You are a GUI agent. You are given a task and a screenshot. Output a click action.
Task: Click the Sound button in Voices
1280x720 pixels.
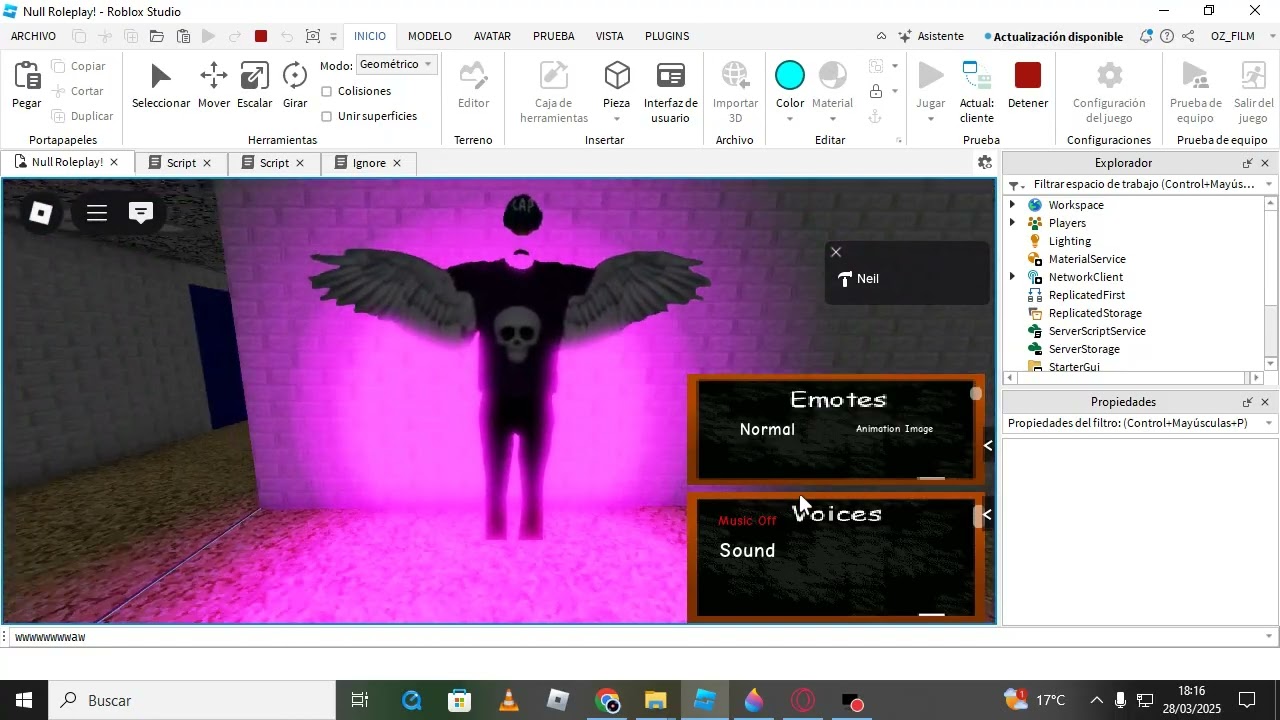click(747, 550)
